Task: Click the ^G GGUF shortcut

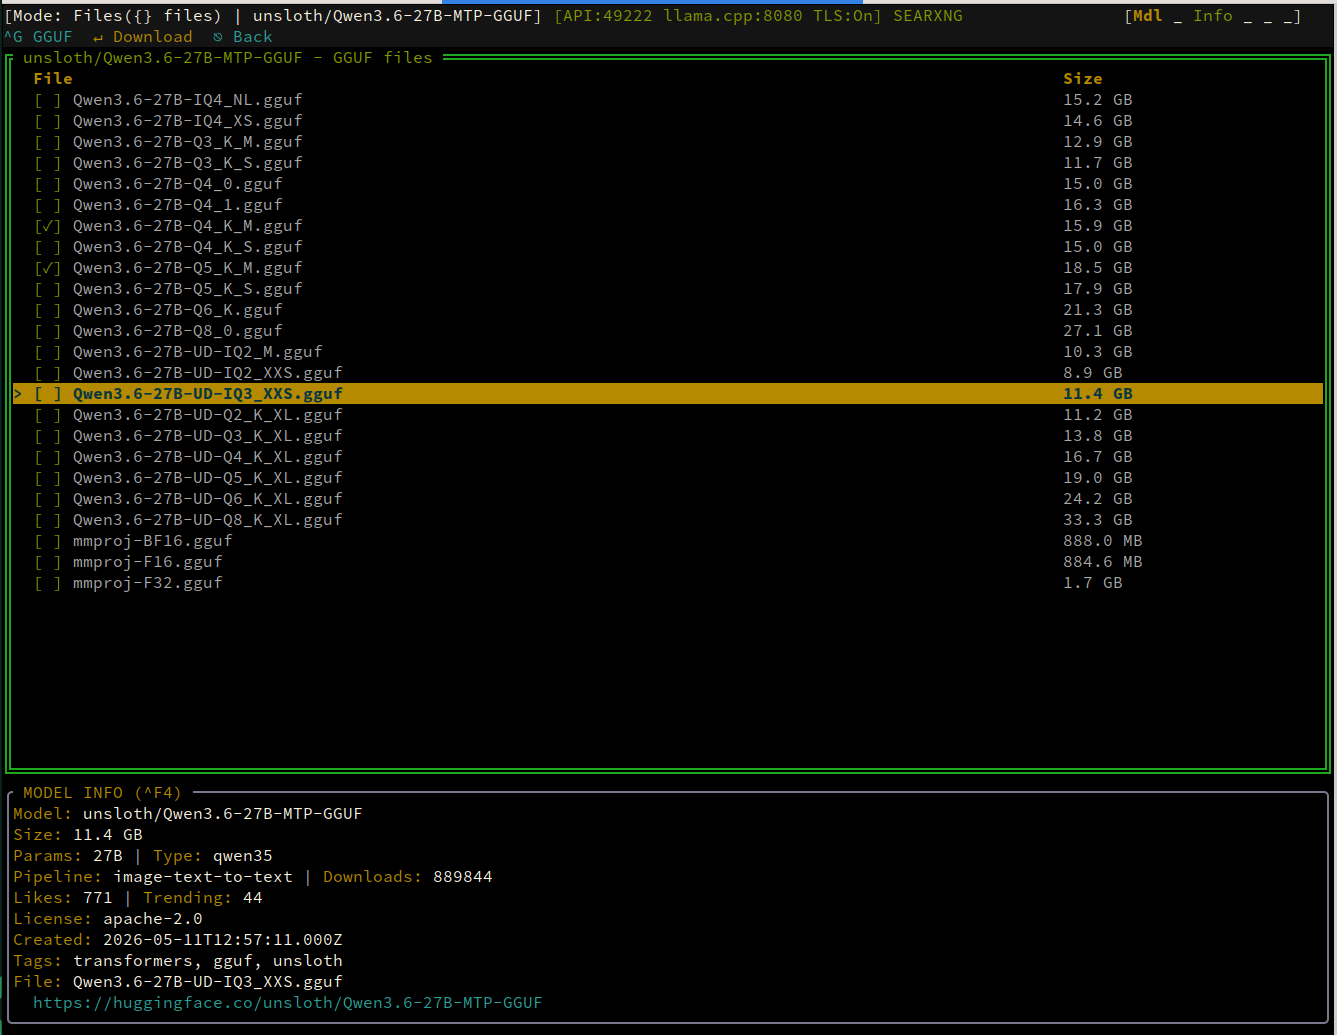Action: click(38, 37)
